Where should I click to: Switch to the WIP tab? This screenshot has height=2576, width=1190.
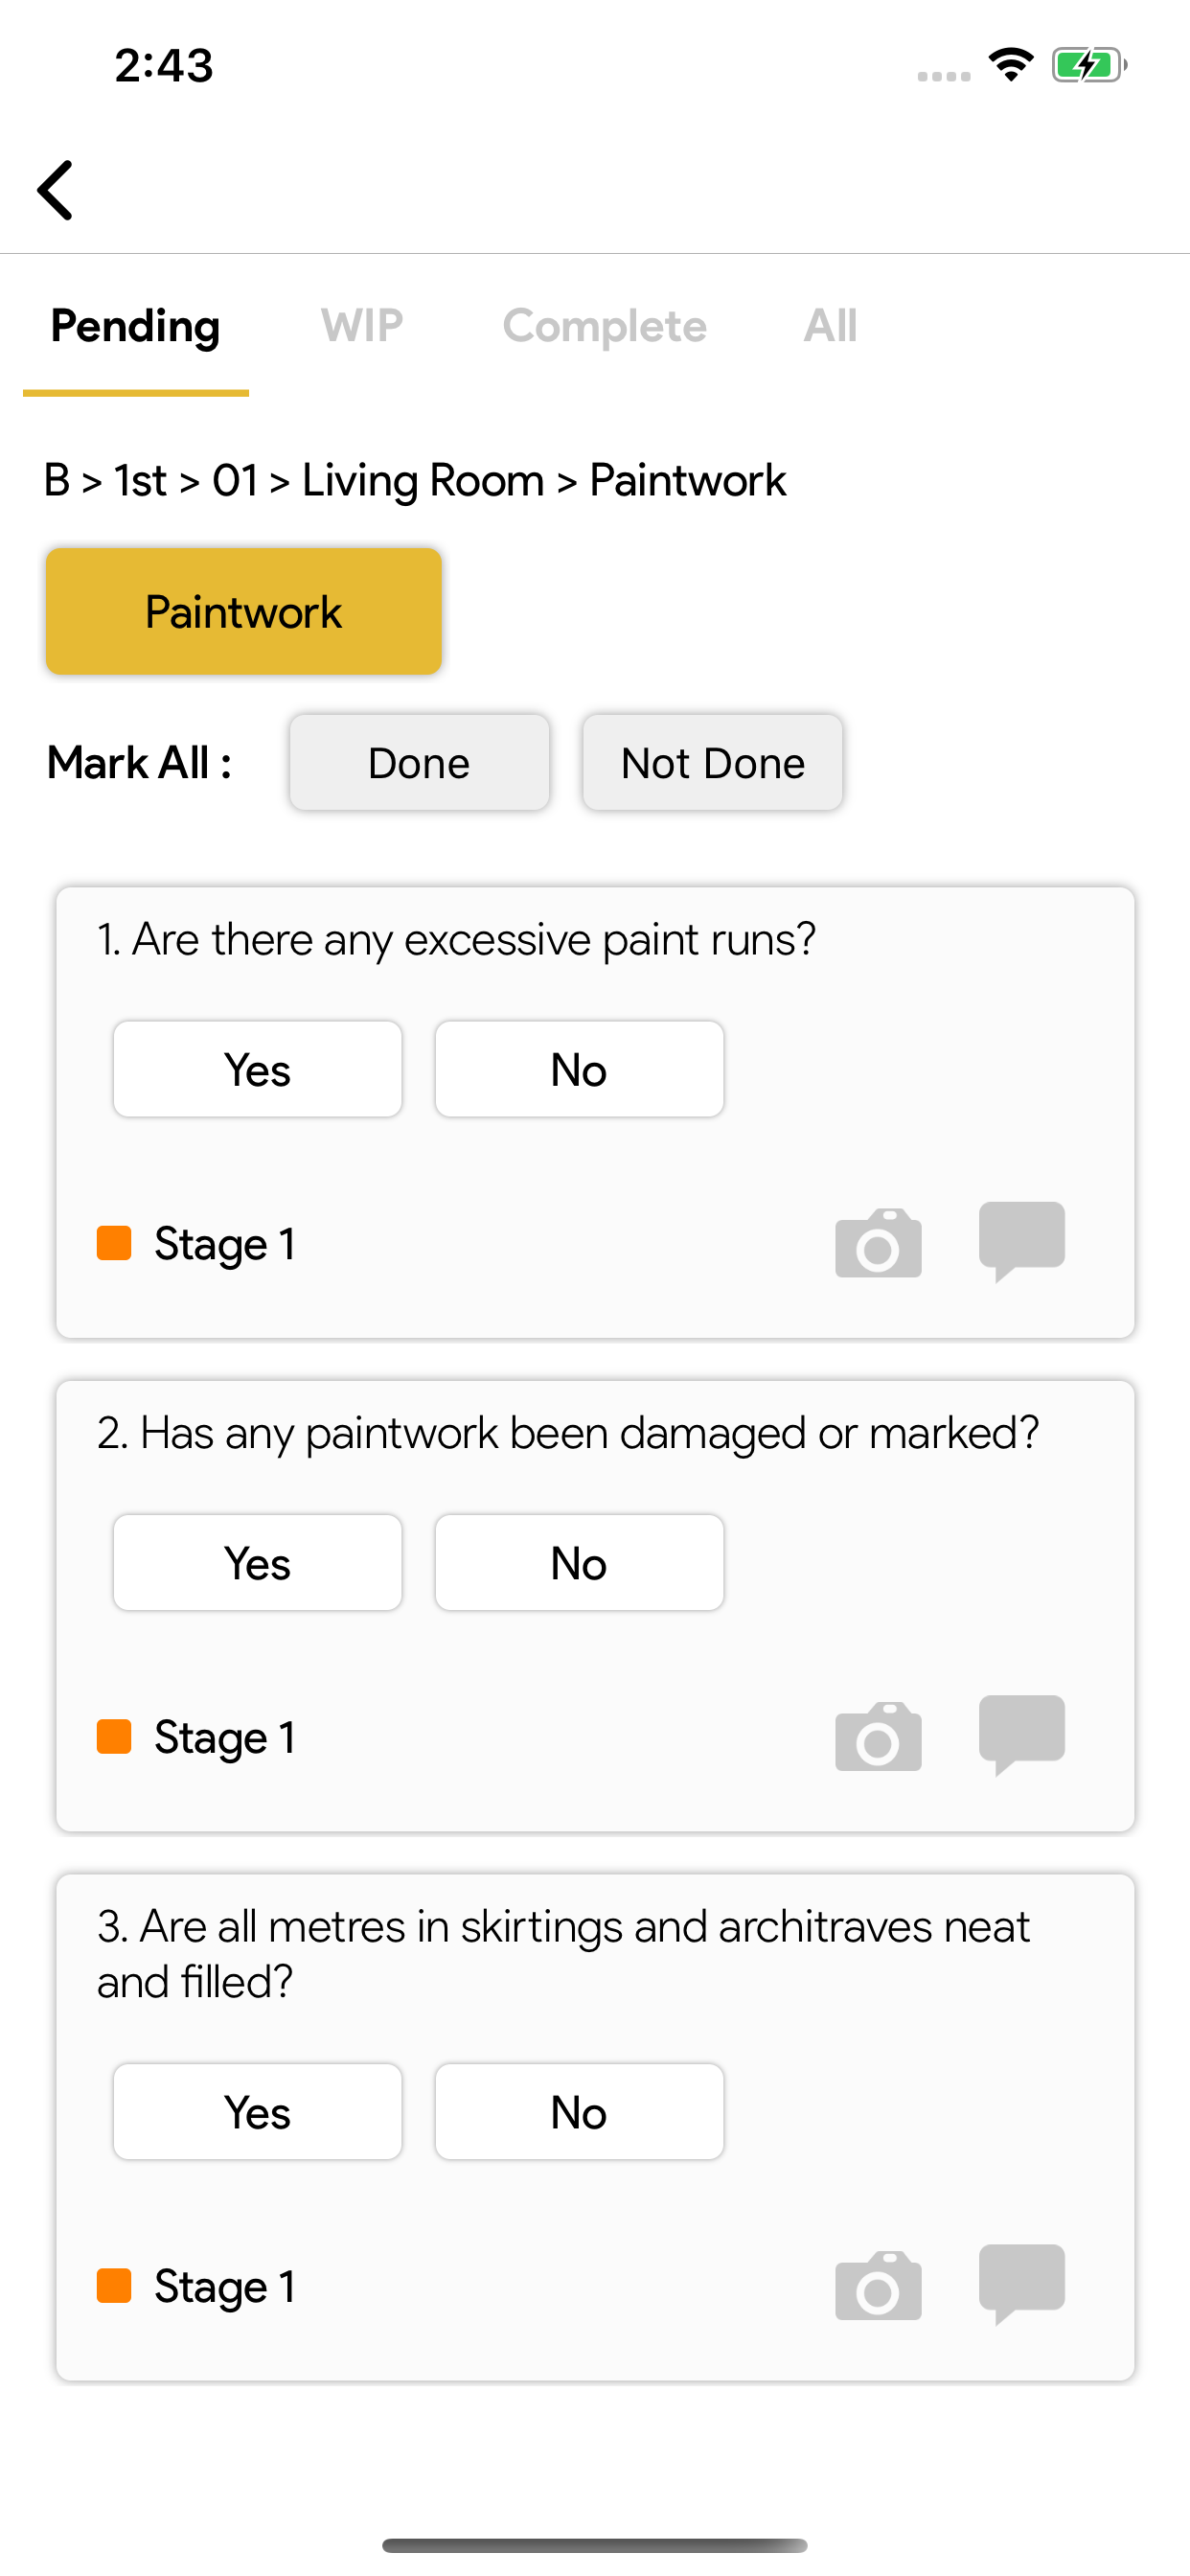click(362, 326)
